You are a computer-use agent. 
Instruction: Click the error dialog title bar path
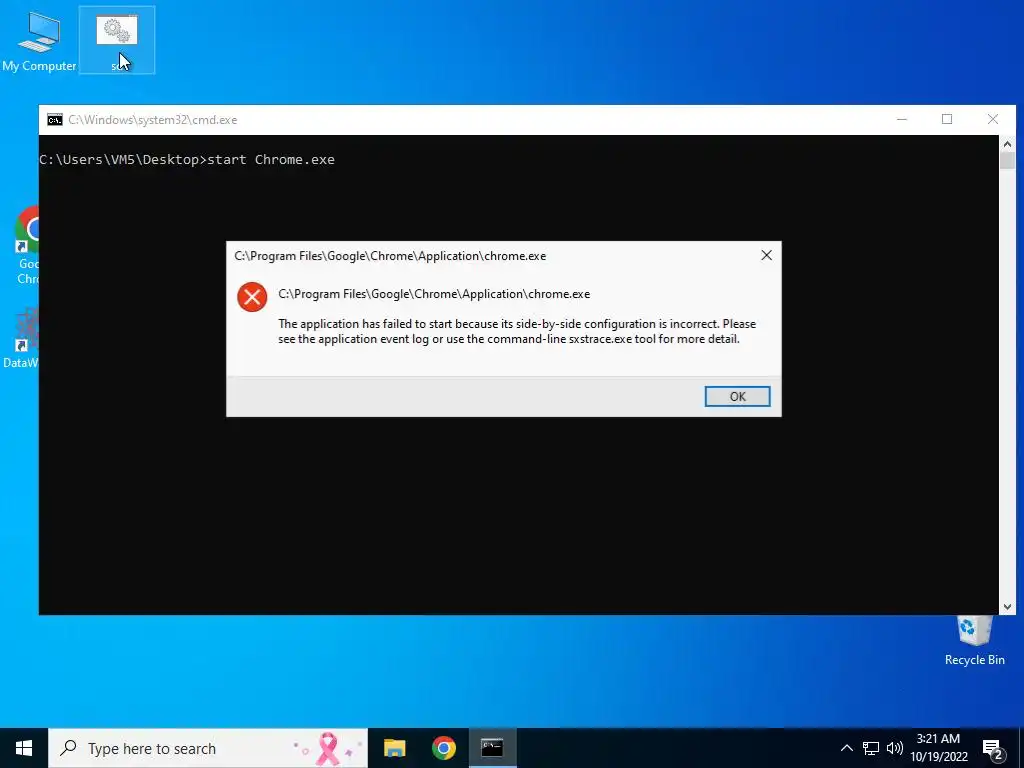pyautogui.click(x=390, y=256)
